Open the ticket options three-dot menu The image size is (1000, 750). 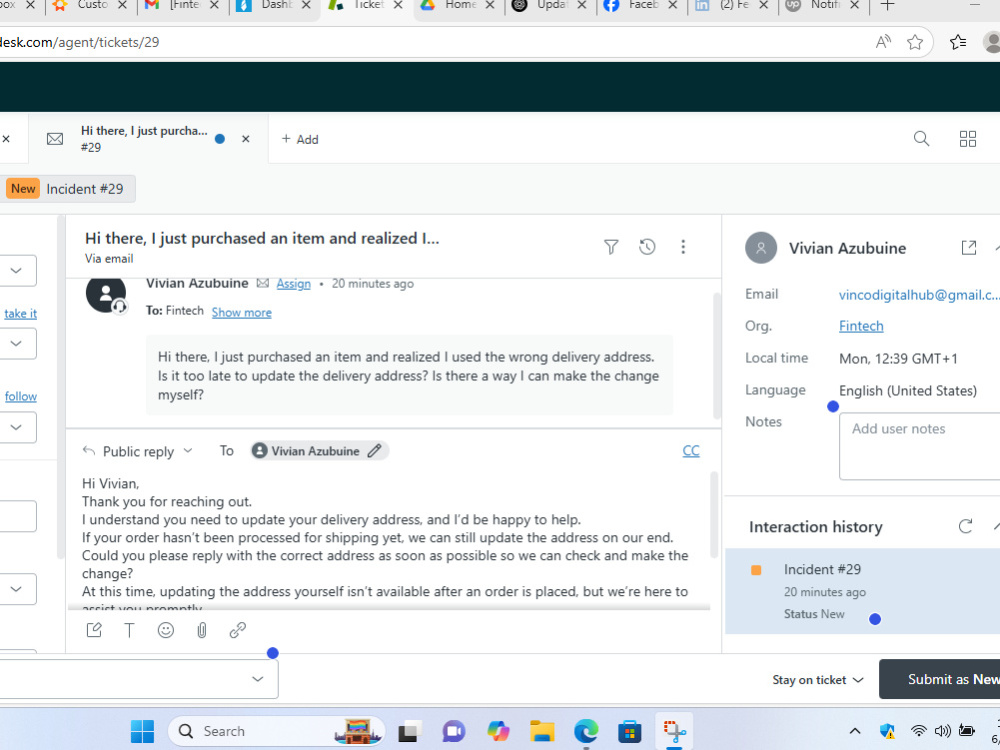click(683, 247)
